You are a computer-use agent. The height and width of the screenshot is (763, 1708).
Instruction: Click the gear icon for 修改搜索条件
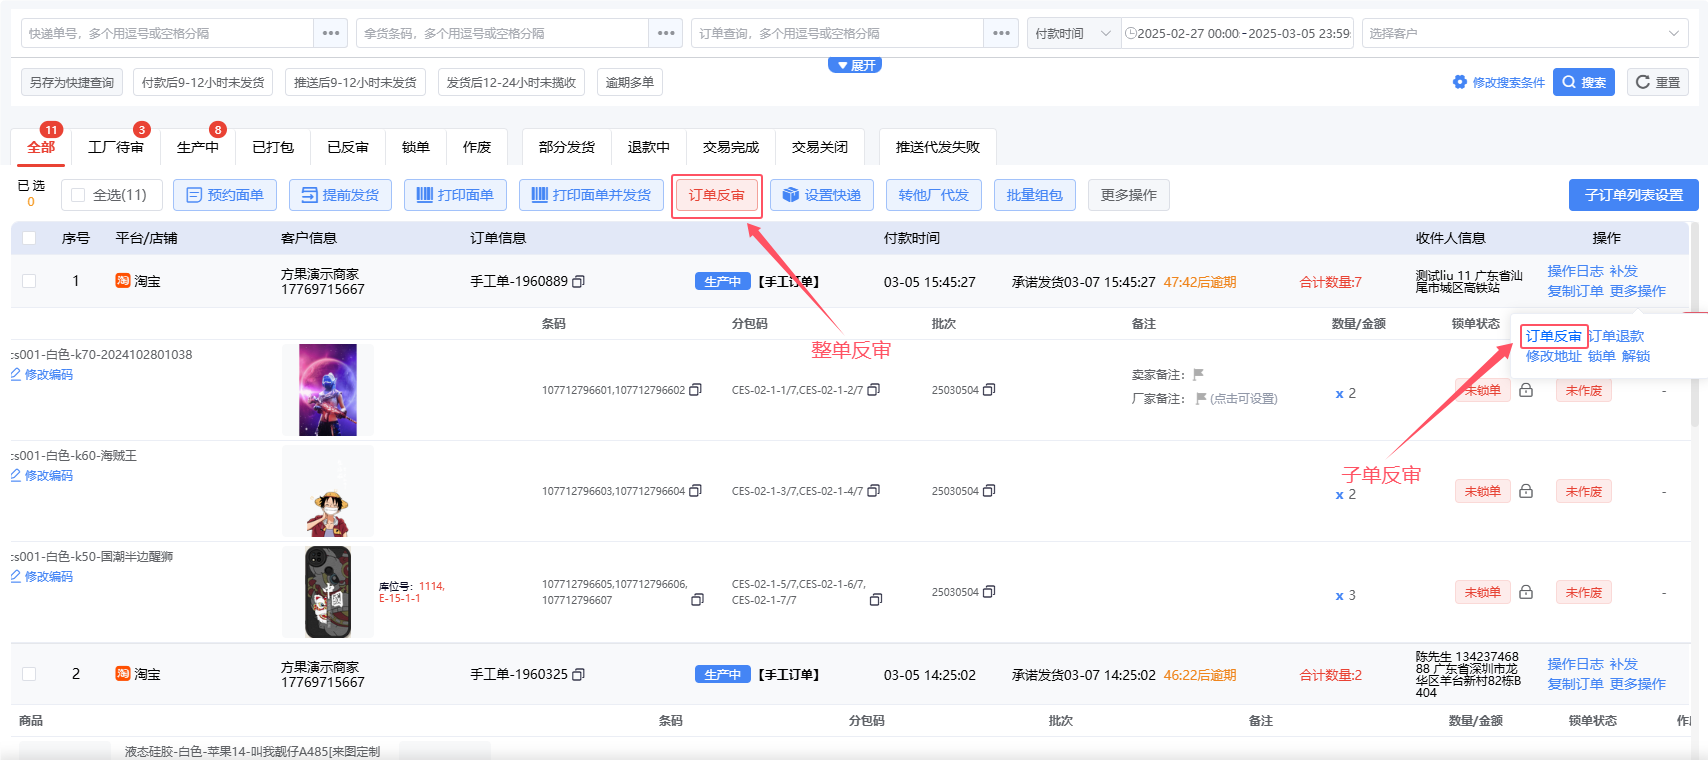(x=1460, y=82)
